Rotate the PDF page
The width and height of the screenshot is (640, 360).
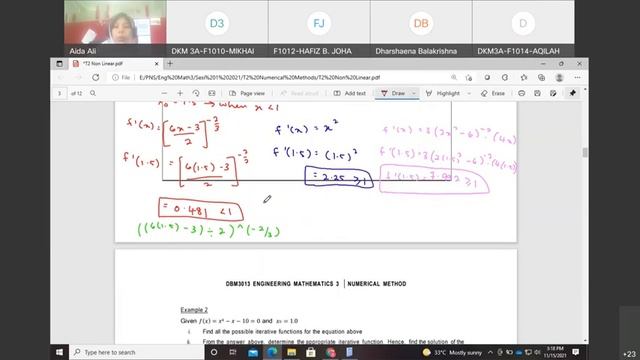196,93
